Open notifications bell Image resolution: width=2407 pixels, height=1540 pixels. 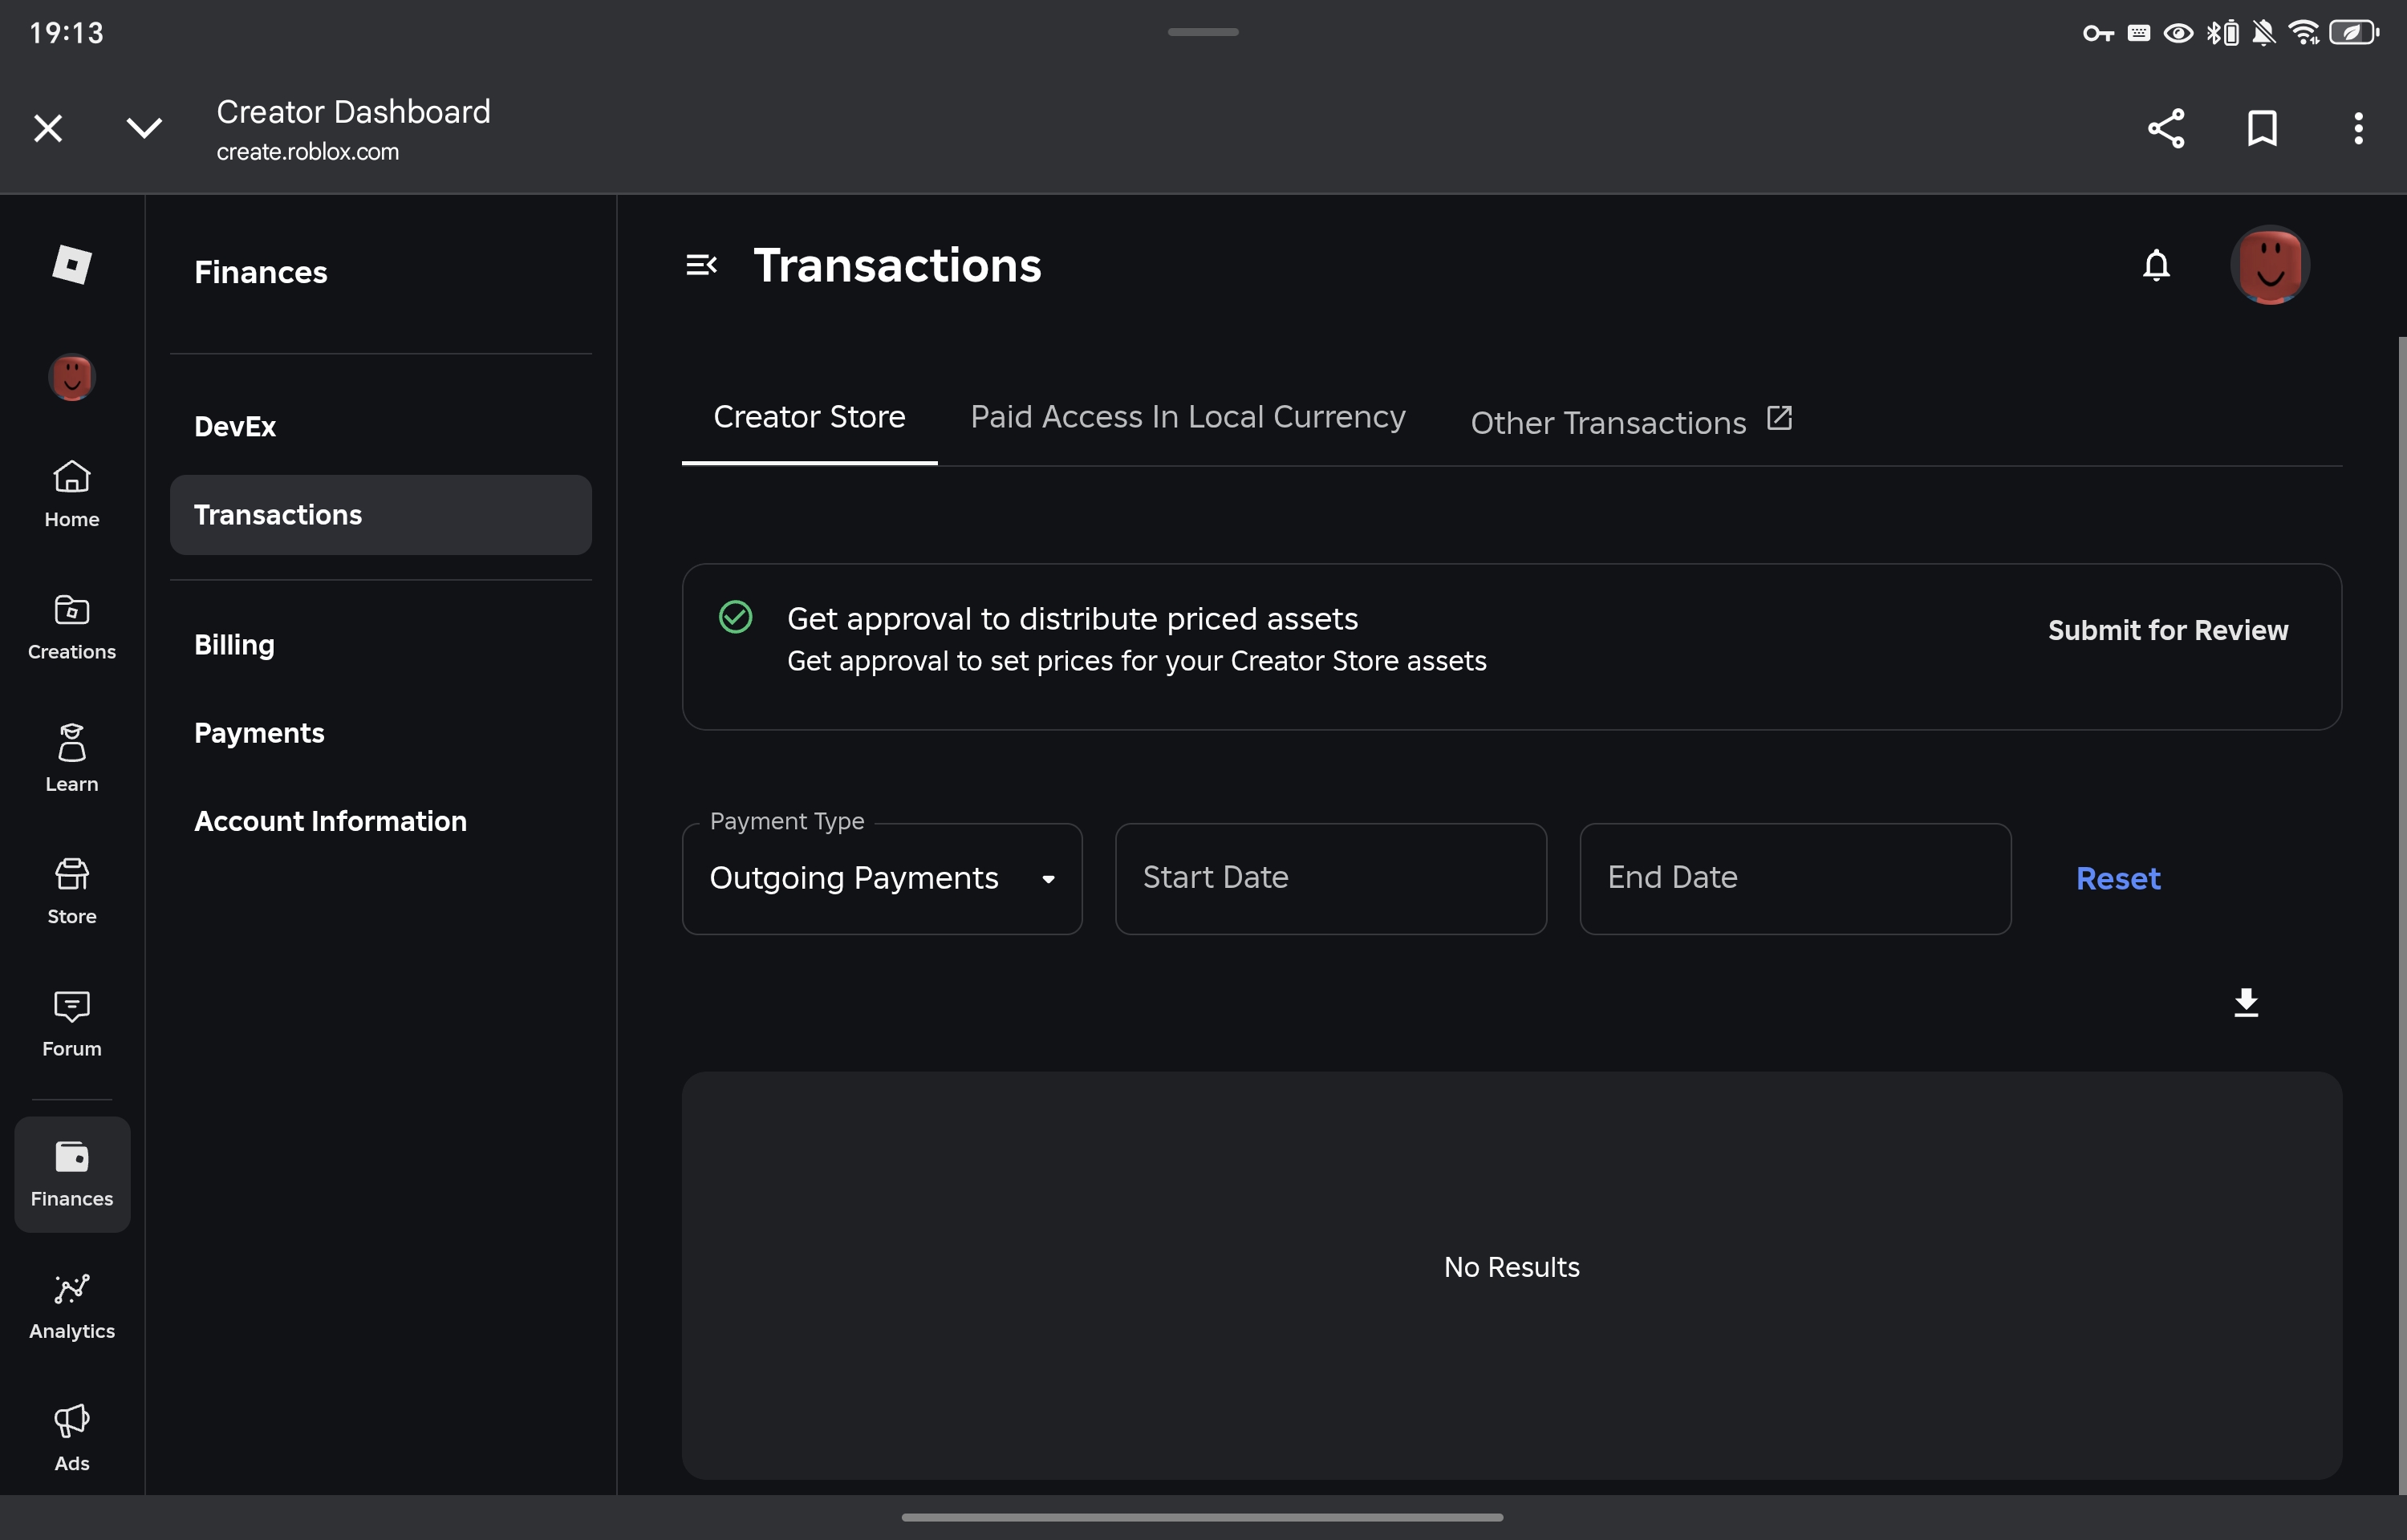pyautogui.click(x=2156, y=265)
